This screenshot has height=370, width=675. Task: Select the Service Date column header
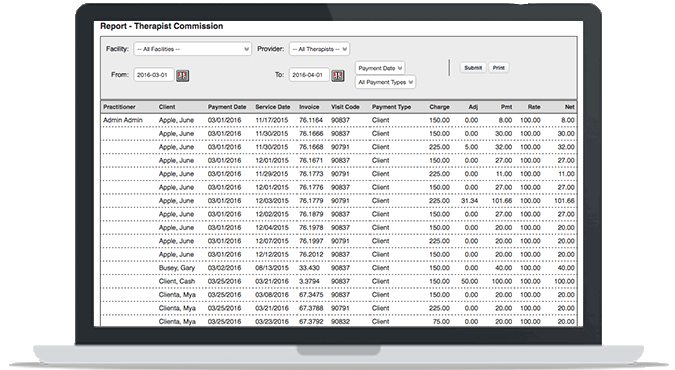pyautogui.click(x=272, y=107)
